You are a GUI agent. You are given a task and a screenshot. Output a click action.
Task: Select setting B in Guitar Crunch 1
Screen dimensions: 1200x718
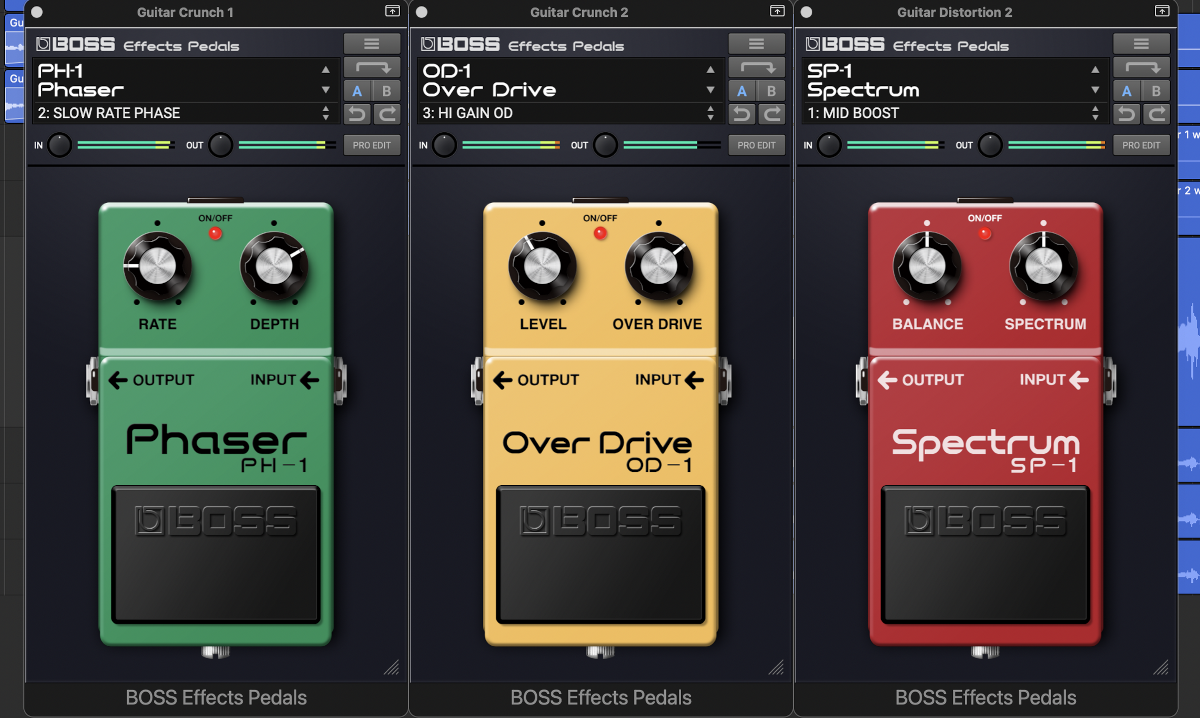[x=387, y=91]
